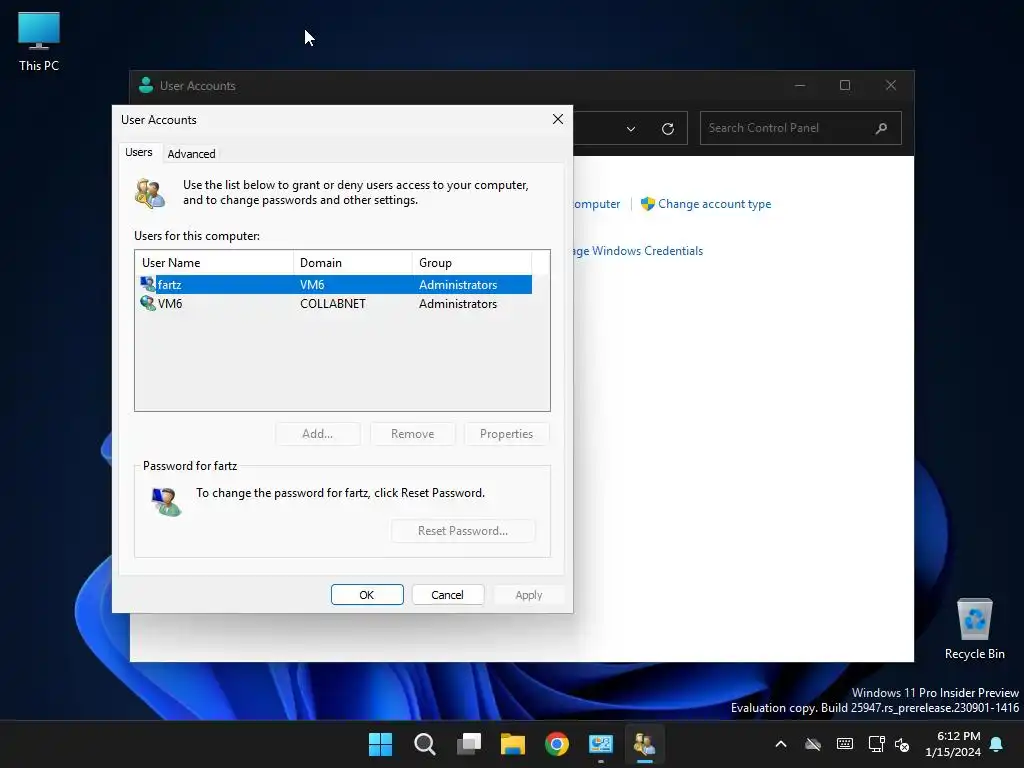Click the VM6 domain cell for fartz

[x=312, y=285]
